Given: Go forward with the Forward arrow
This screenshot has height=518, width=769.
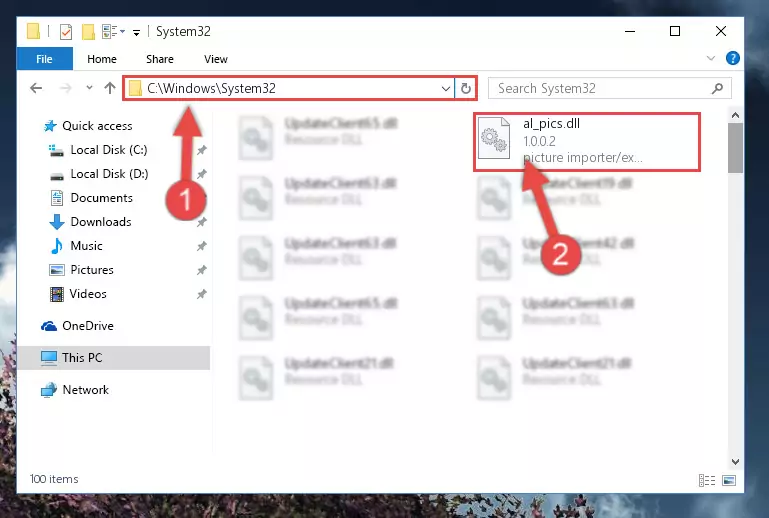Looking at the screenshot, I should [65, 88].
